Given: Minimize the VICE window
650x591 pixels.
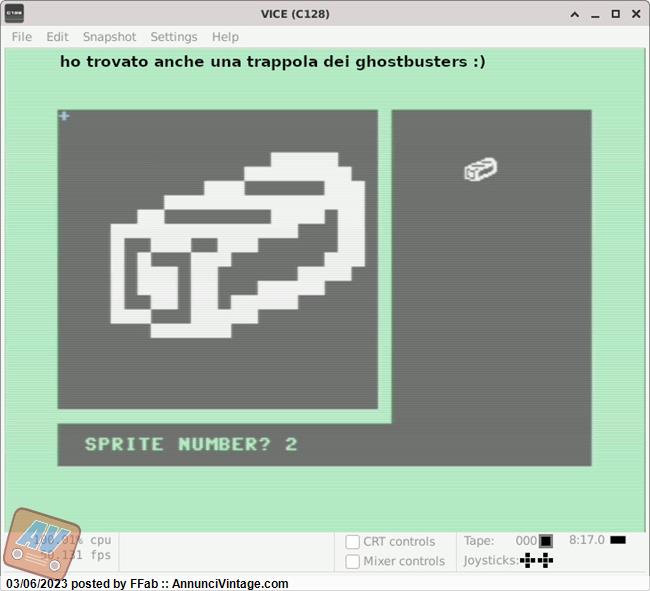Looking at the screenshot, I should [x=595, y=15].
